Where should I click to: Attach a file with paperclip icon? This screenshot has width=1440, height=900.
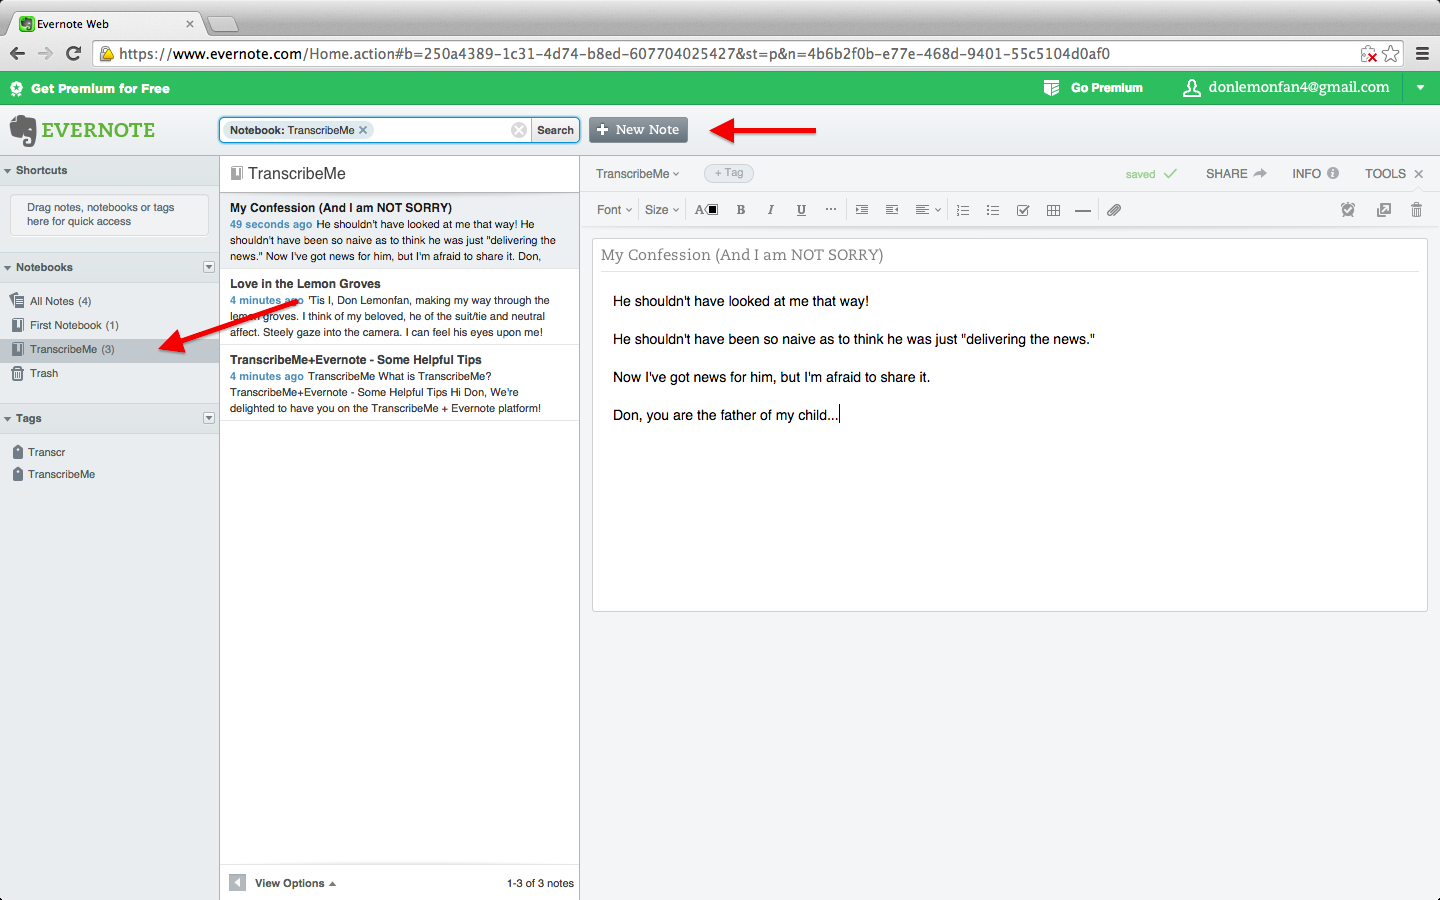(1114, 210)
